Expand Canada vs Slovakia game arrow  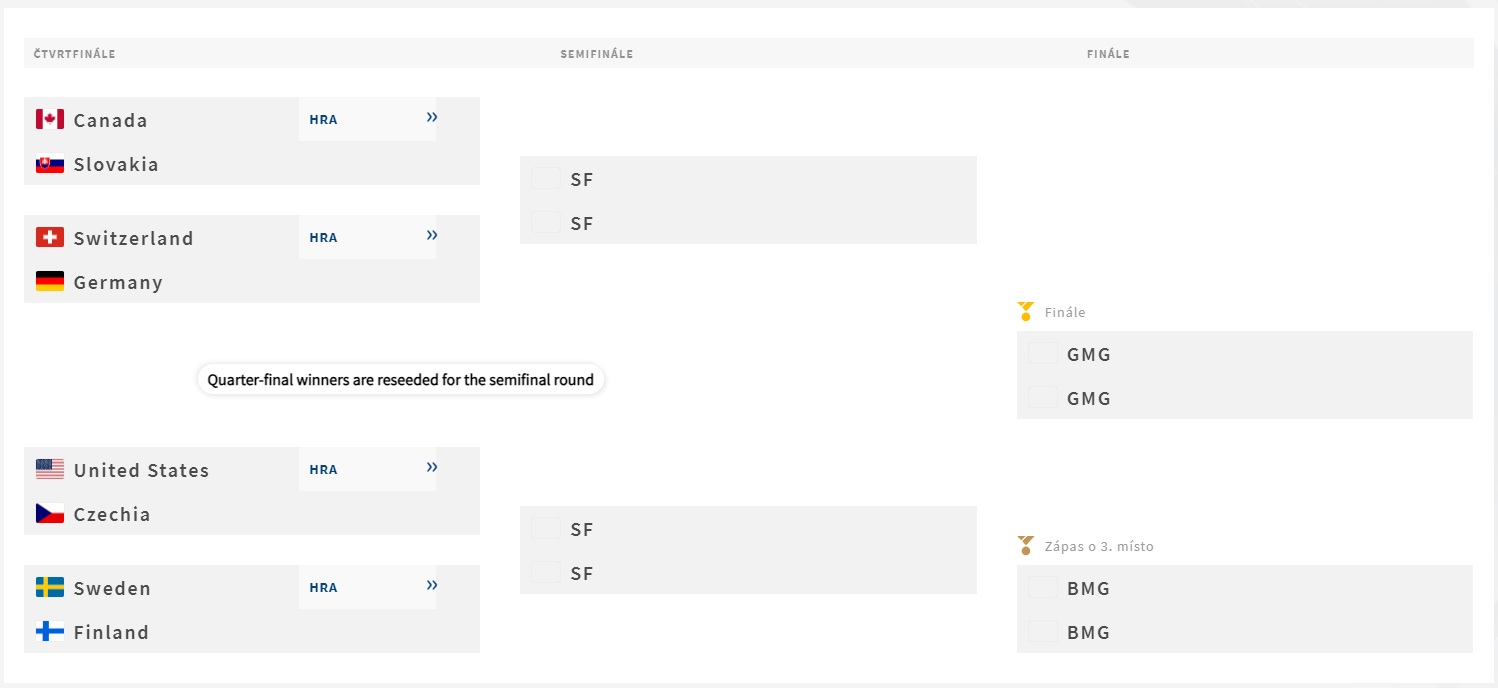432,118
